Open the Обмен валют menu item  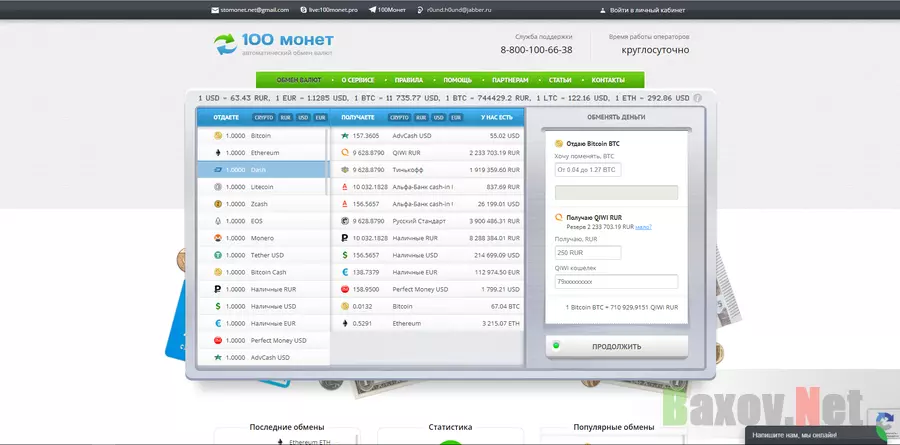click(x=298, y=80)
